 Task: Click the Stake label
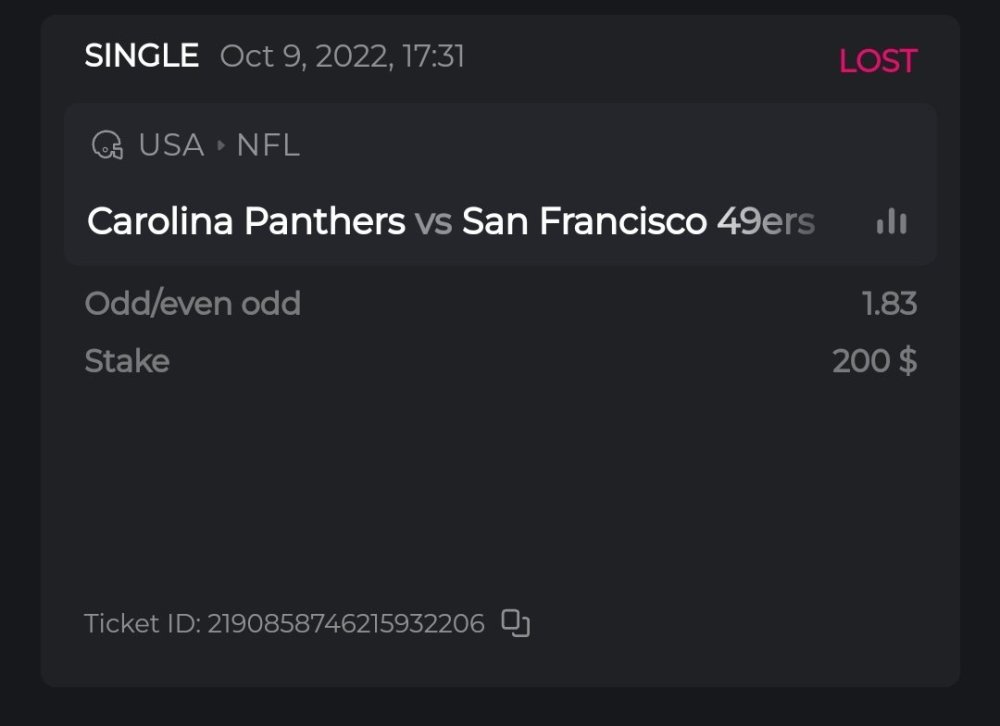tap(127, 361)
